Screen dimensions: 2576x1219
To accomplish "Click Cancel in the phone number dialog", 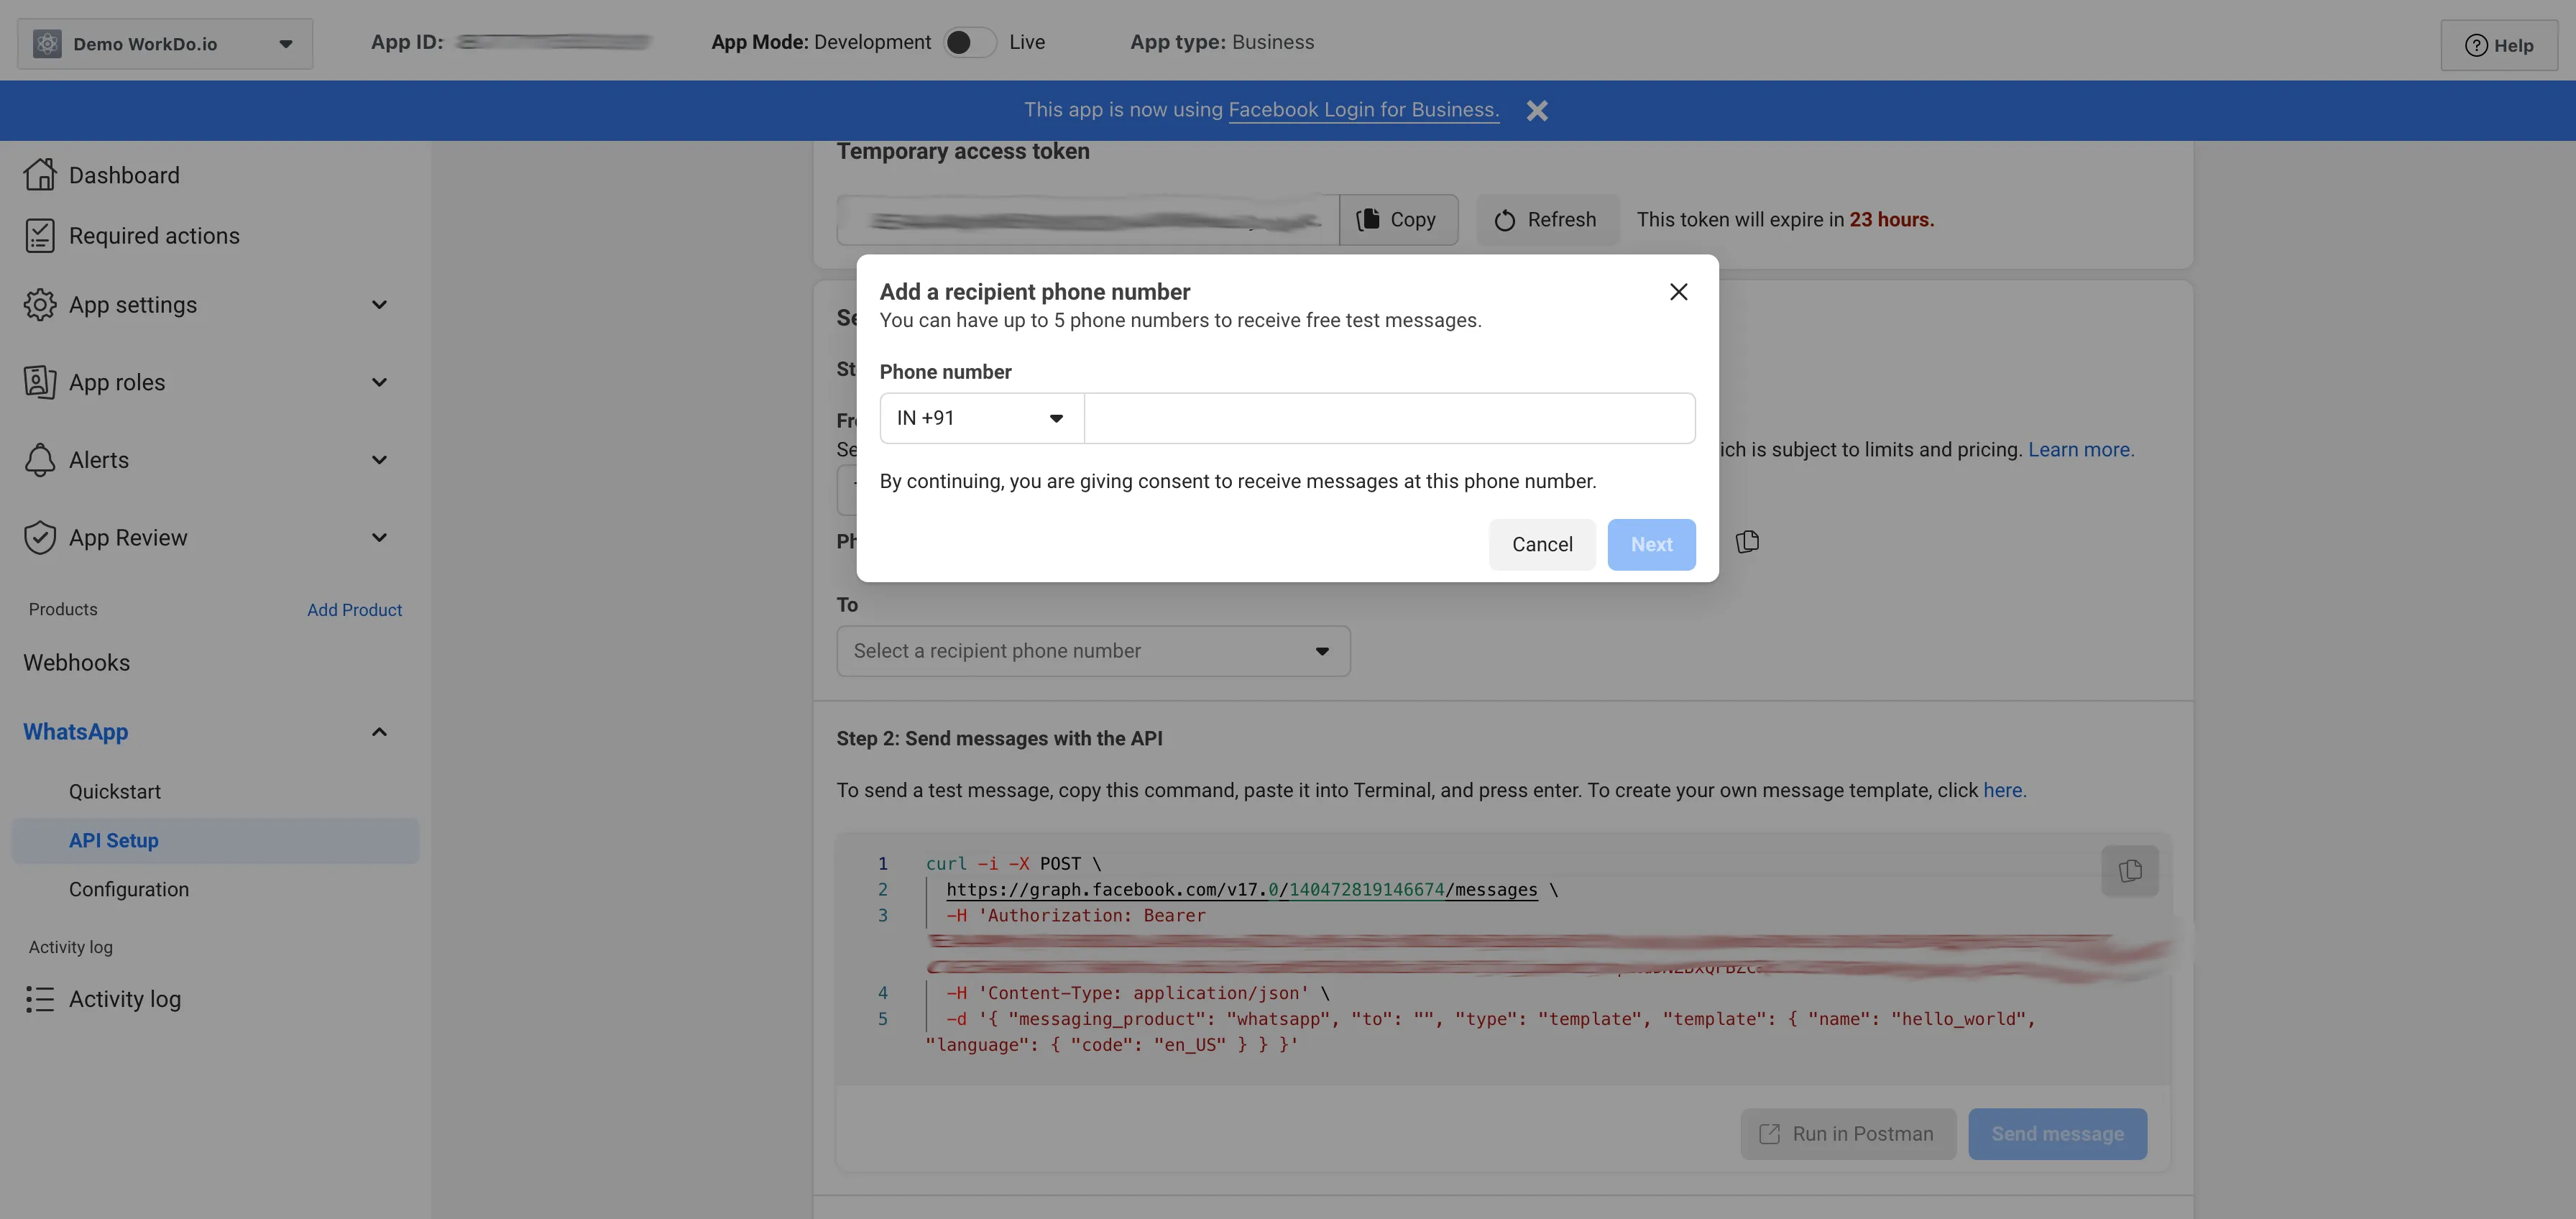I will 1541,544.
